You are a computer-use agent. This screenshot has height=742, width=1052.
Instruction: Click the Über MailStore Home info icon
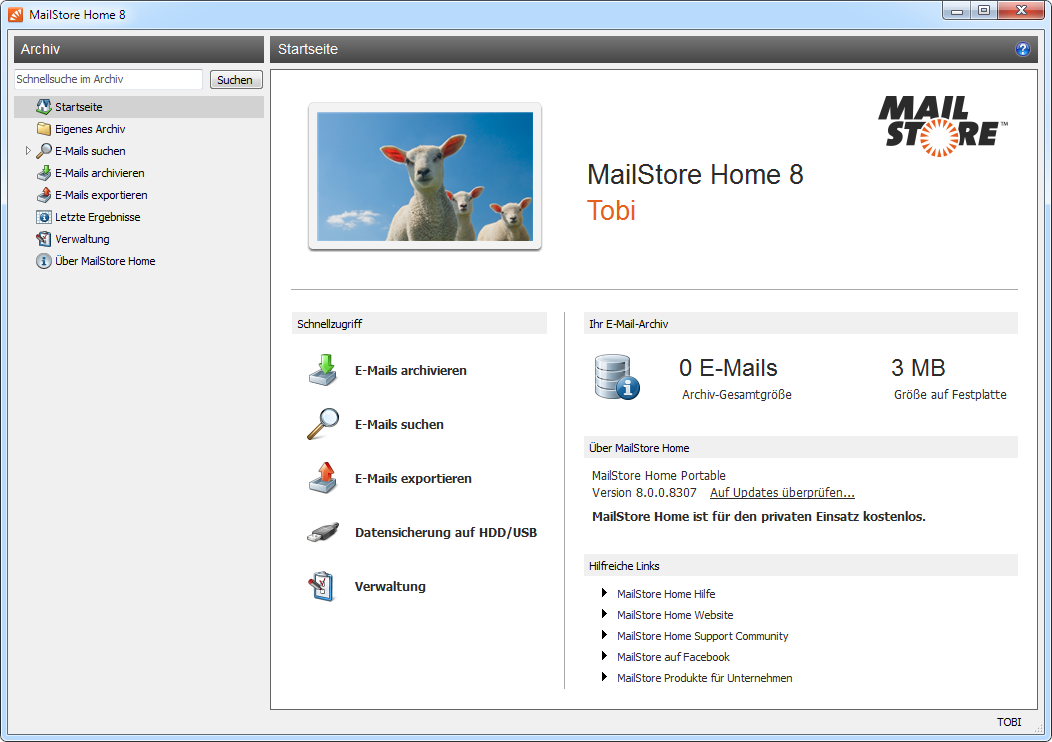tap(44, 261)
